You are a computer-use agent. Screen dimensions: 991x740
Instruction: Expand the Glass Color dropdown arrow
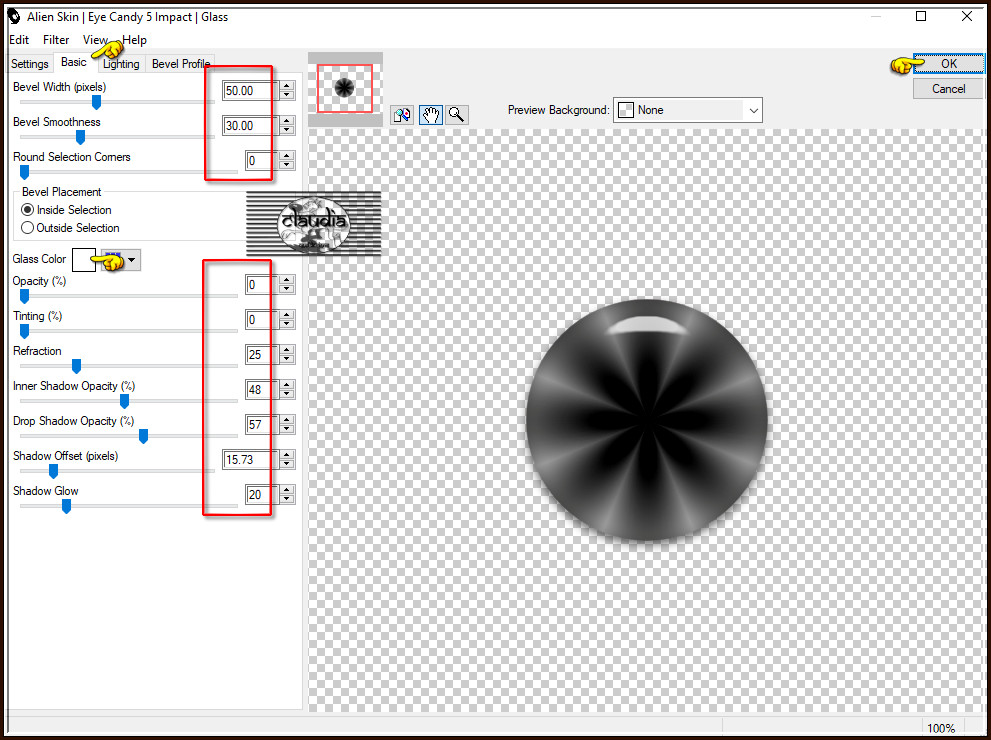point(131,260)
